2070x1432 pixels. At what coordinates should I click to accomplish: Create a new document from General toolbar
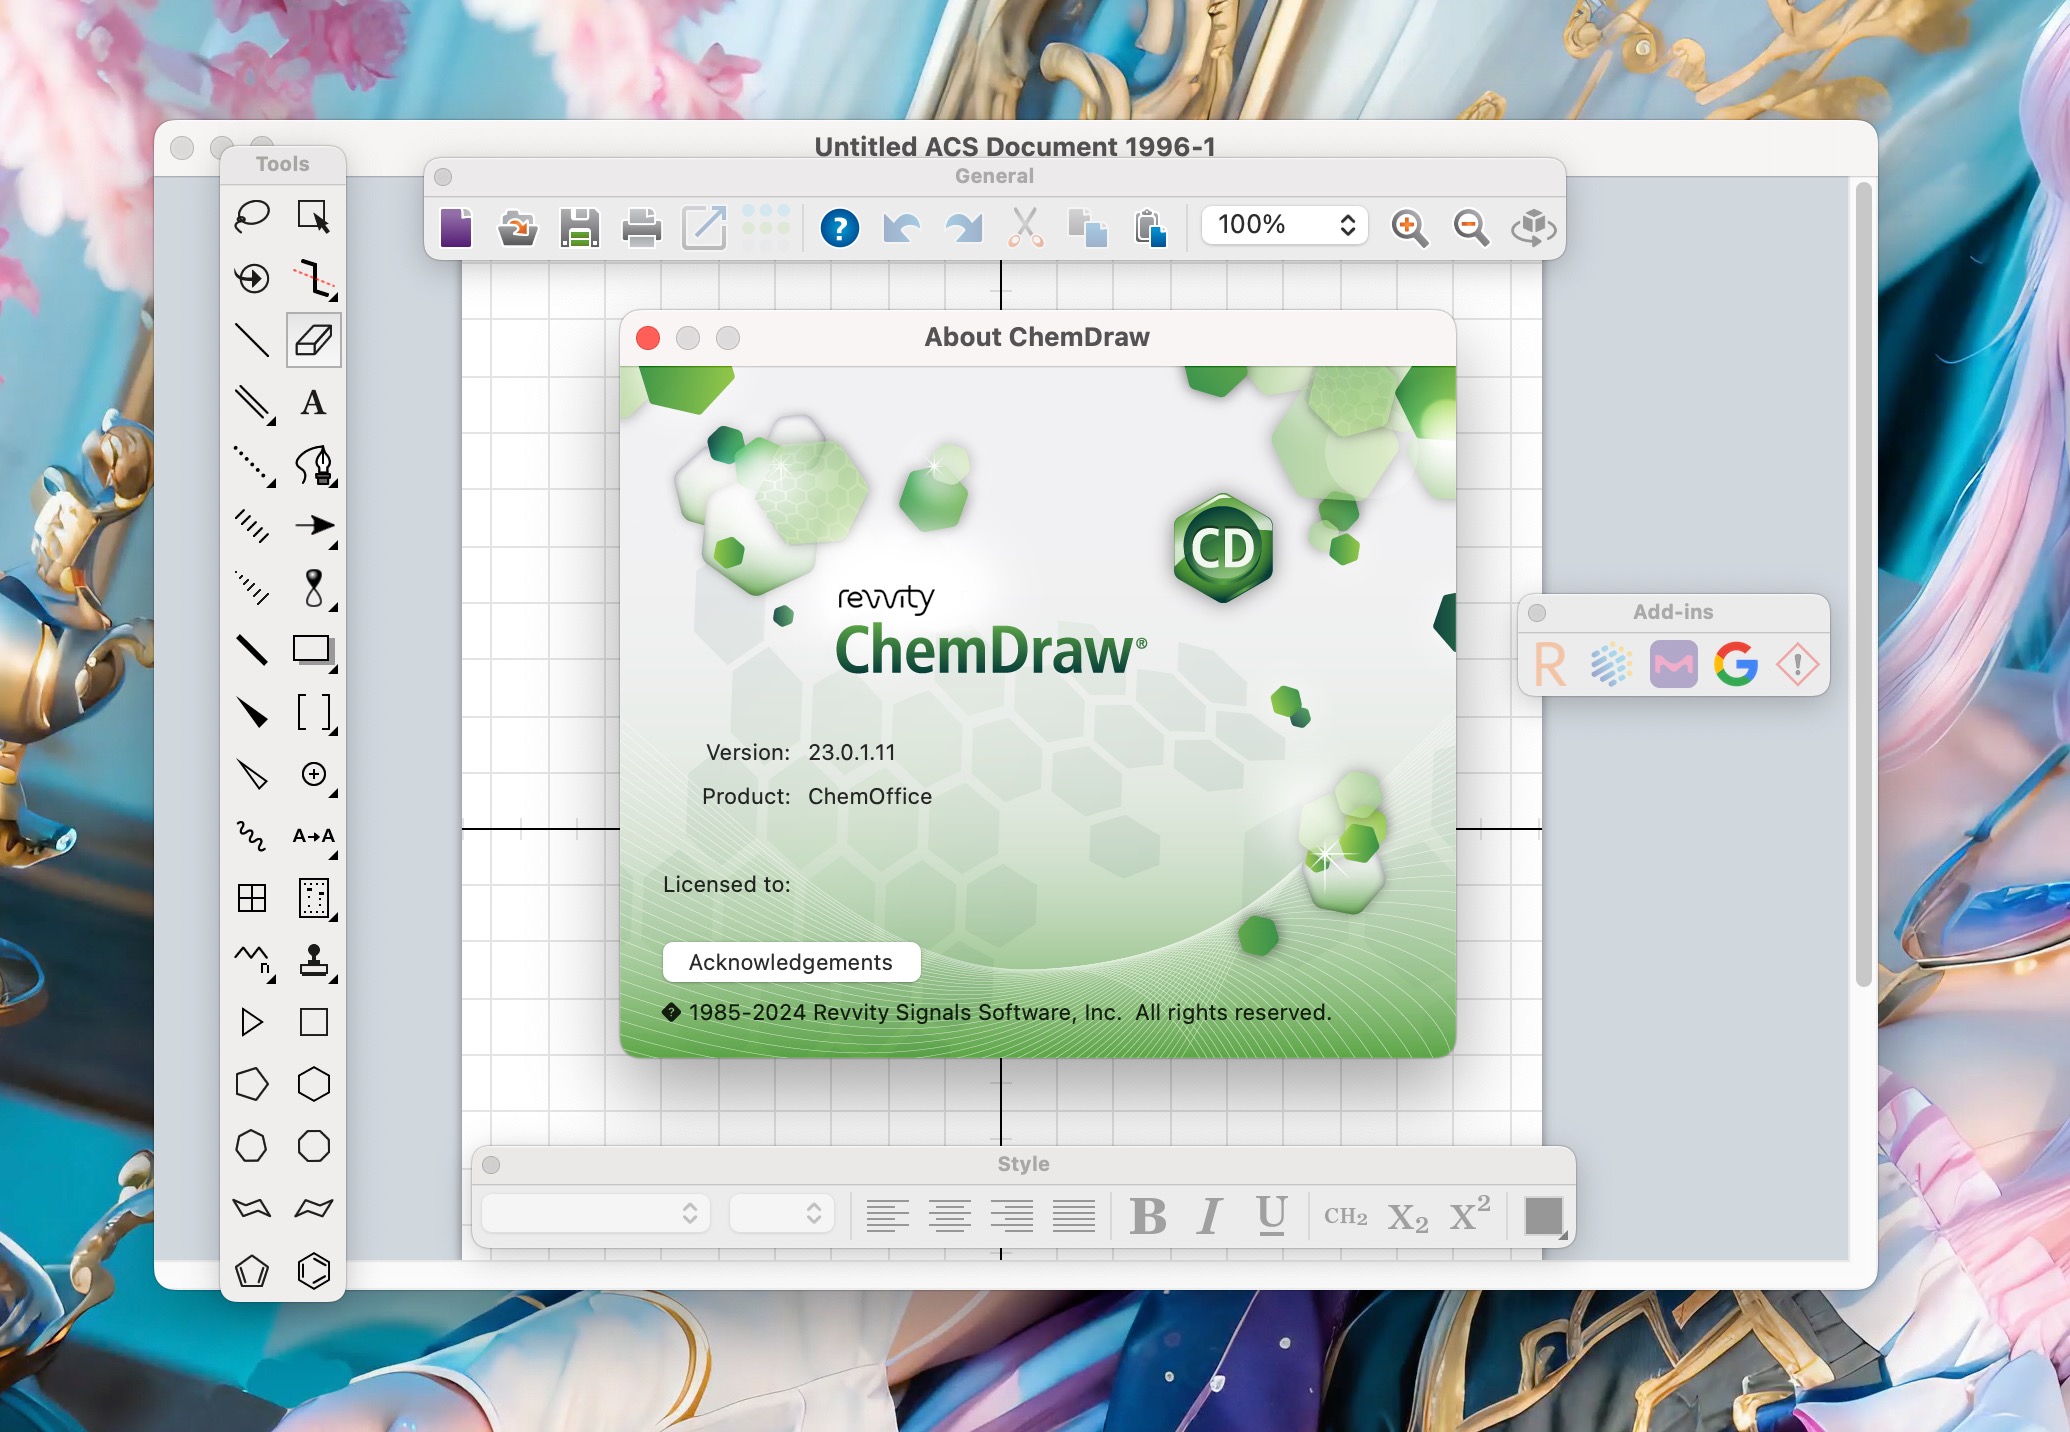tap(456, 227)
